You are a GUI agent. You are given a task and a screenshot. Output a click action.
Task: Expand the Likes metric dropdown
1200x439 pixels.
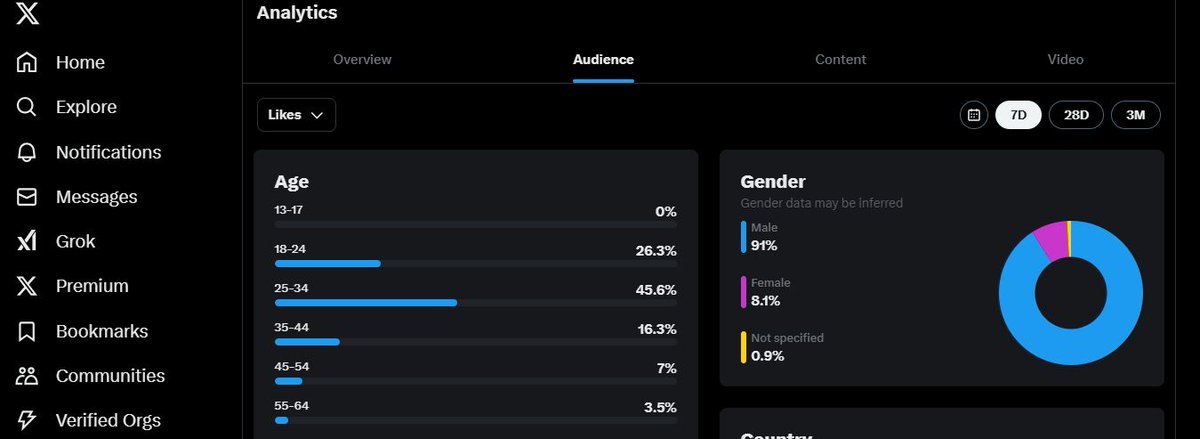pyautogui.click(x=296, y=115)
